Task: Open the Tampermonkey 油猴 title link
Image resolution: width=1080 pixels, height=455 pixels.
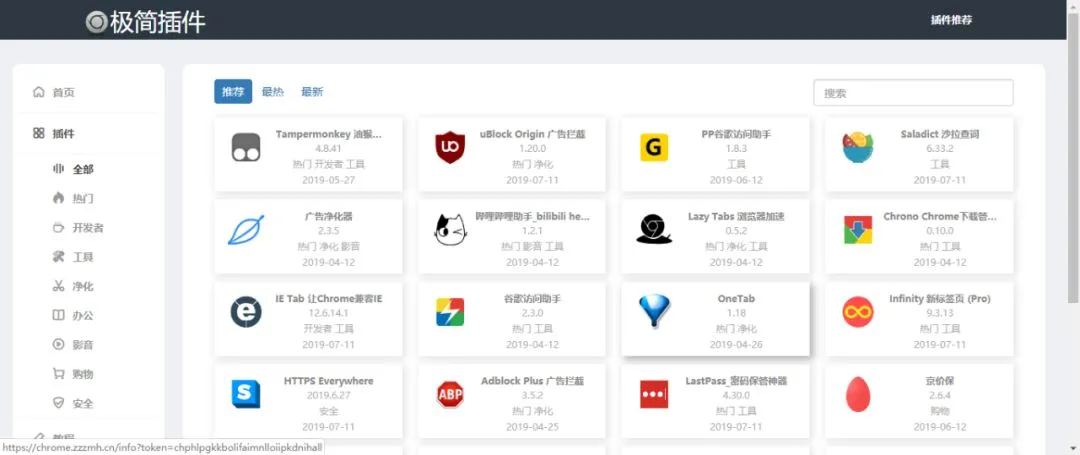Action: pyautogui.click(x=329, y=134)
